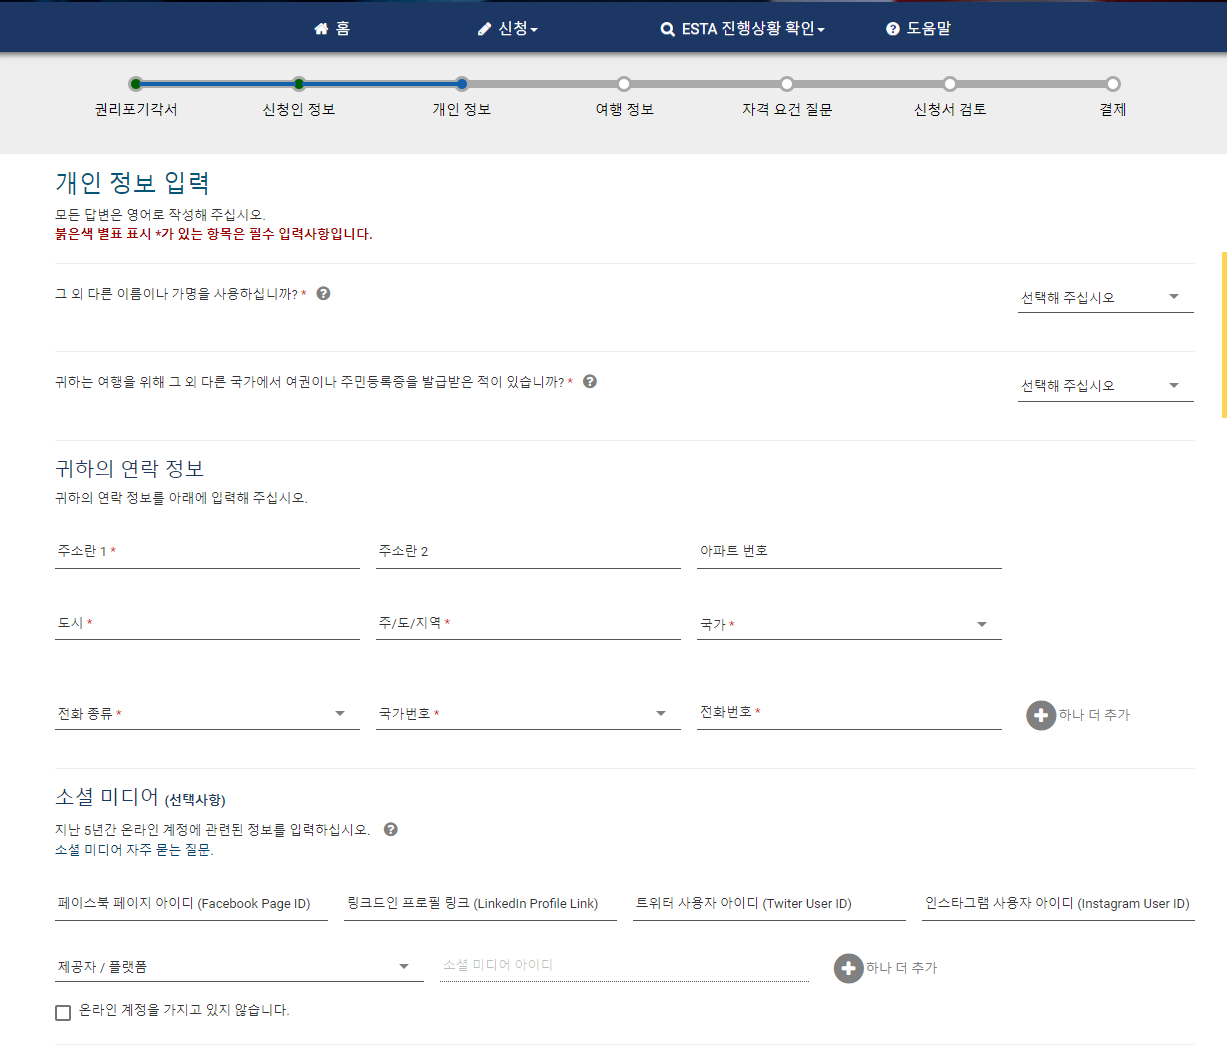Focus the Facebook Page ID field
The width and height of the screenshot is (1227, 1057).
coord(191,904)
